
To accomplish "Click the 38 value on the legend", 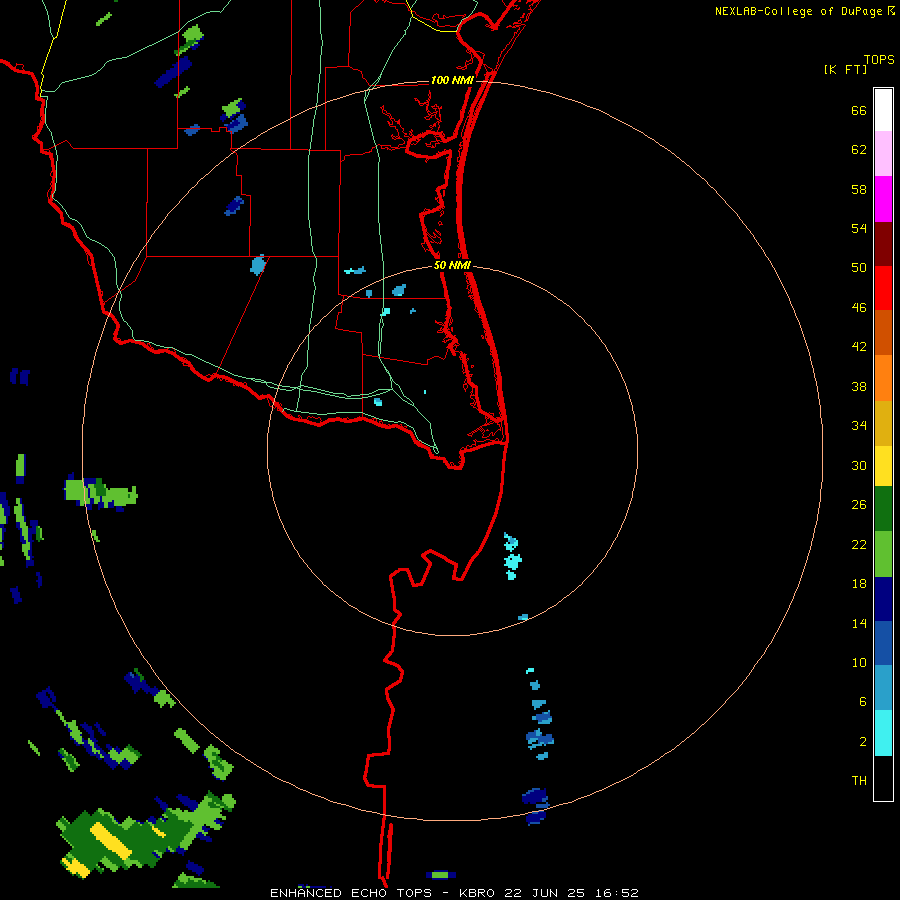I will coord(859,387).
